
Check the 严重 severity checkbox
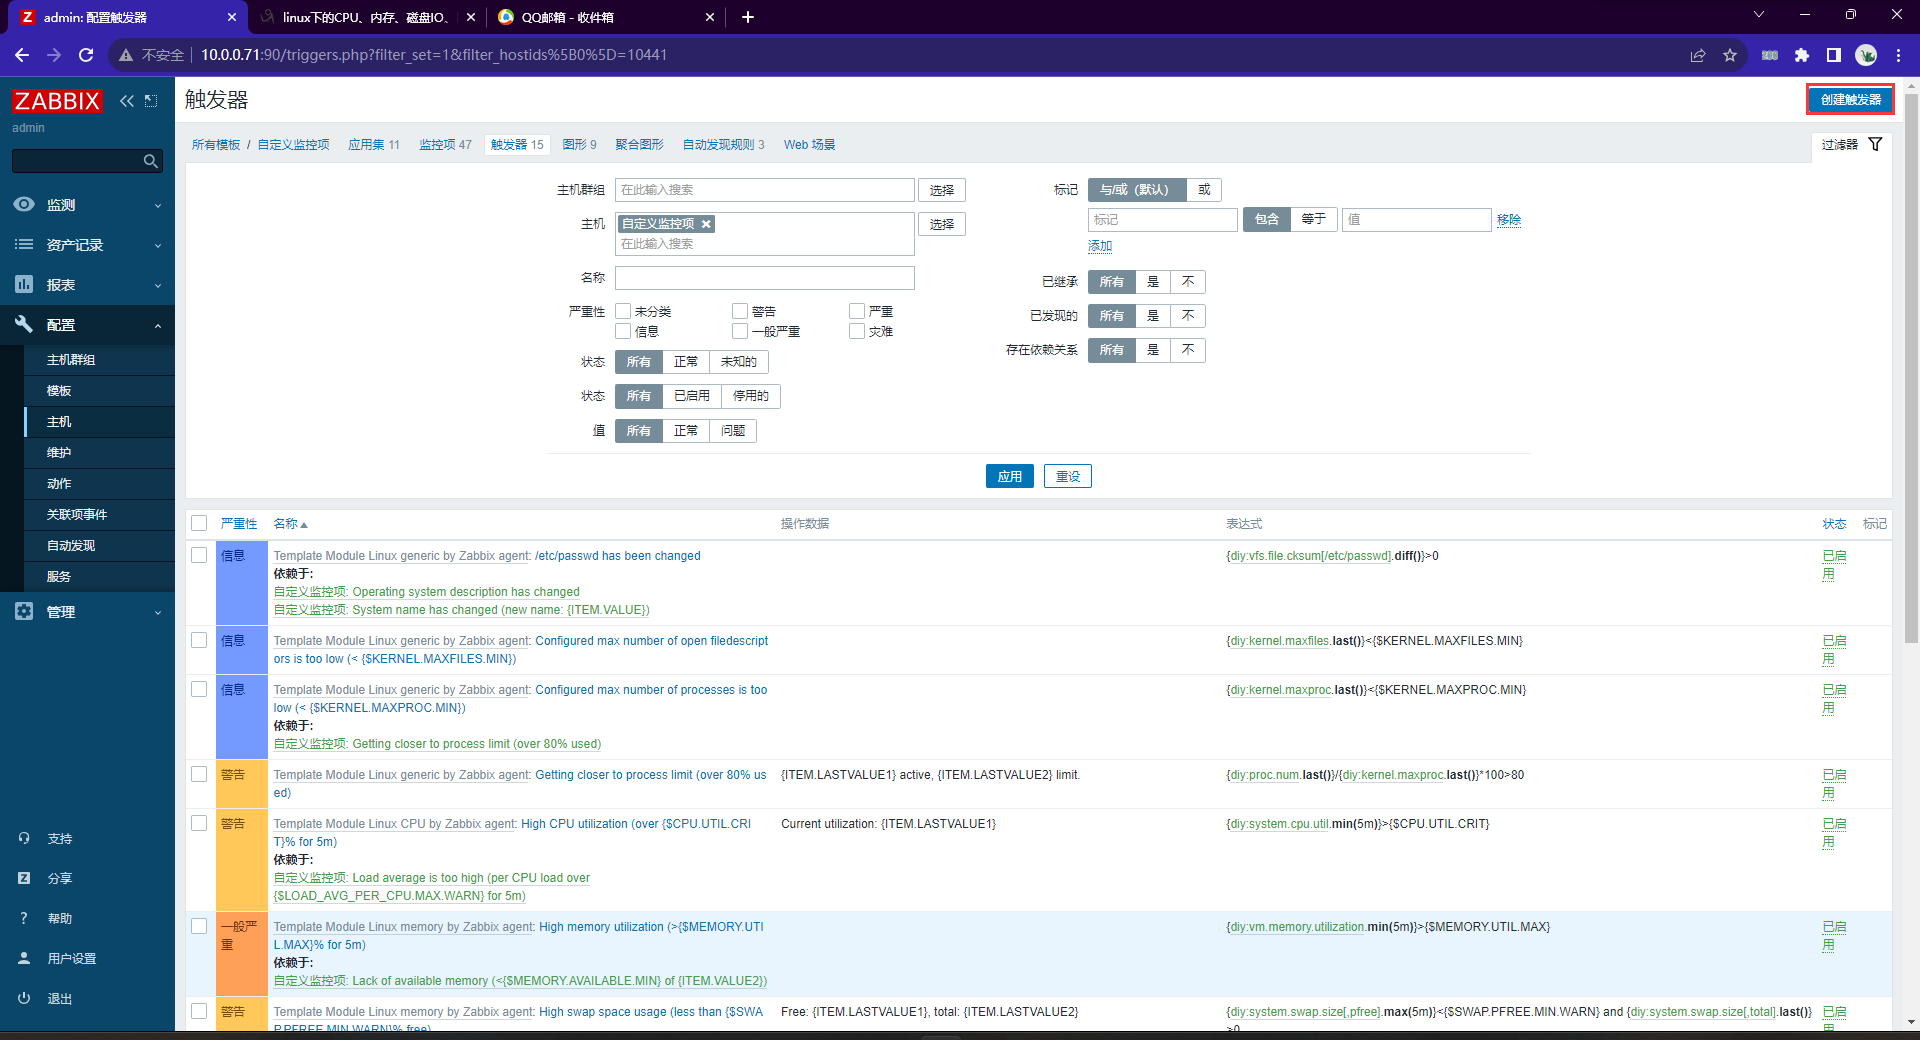(x=857, y=311)
